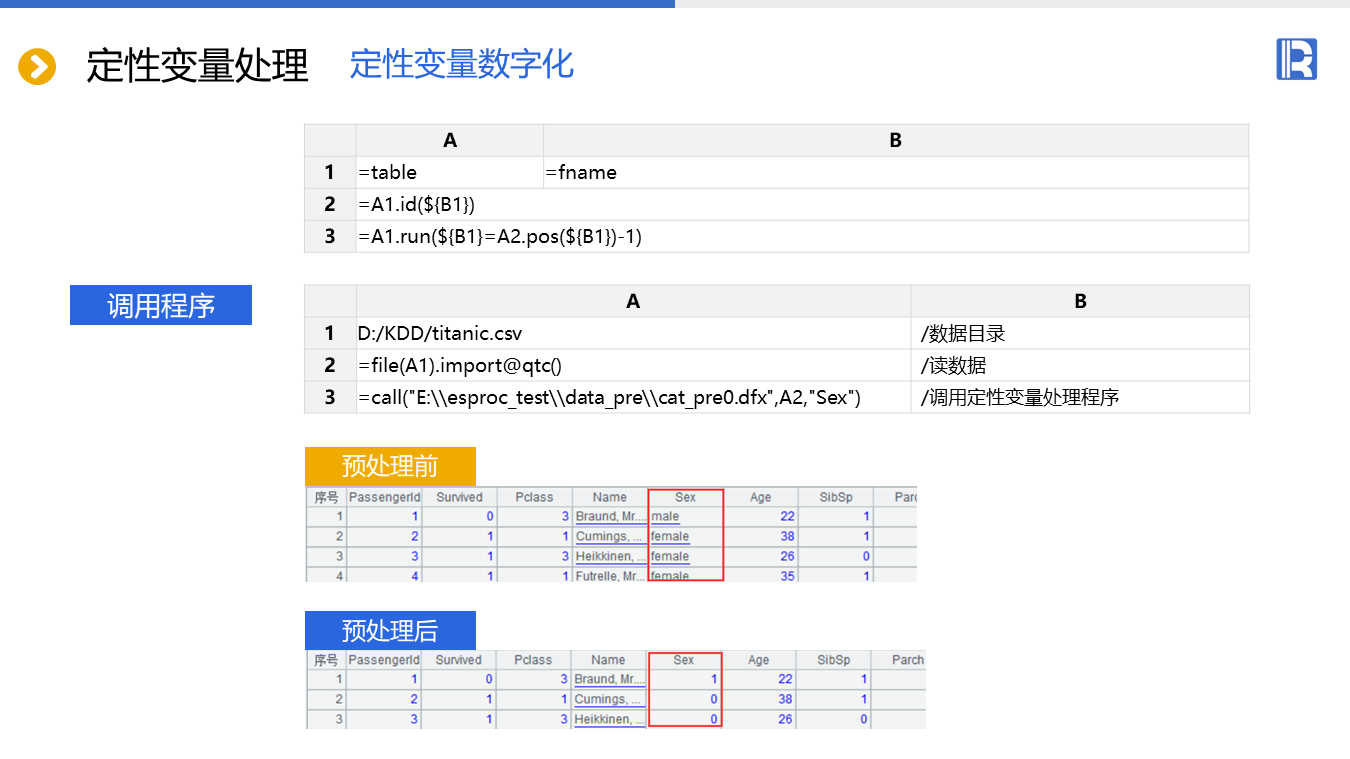Click row number 2 beside =A1.id(${B1})

[x=330, y=204]
